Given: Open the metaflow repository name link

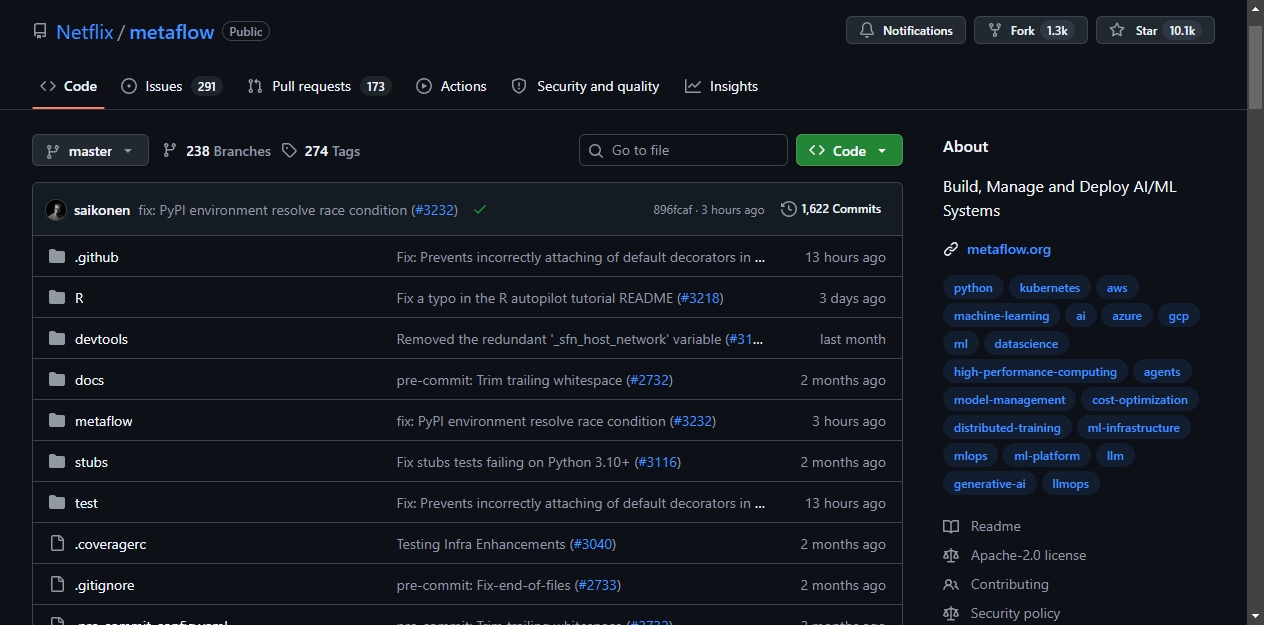Looking at the screenshot, I should point(172,32).
